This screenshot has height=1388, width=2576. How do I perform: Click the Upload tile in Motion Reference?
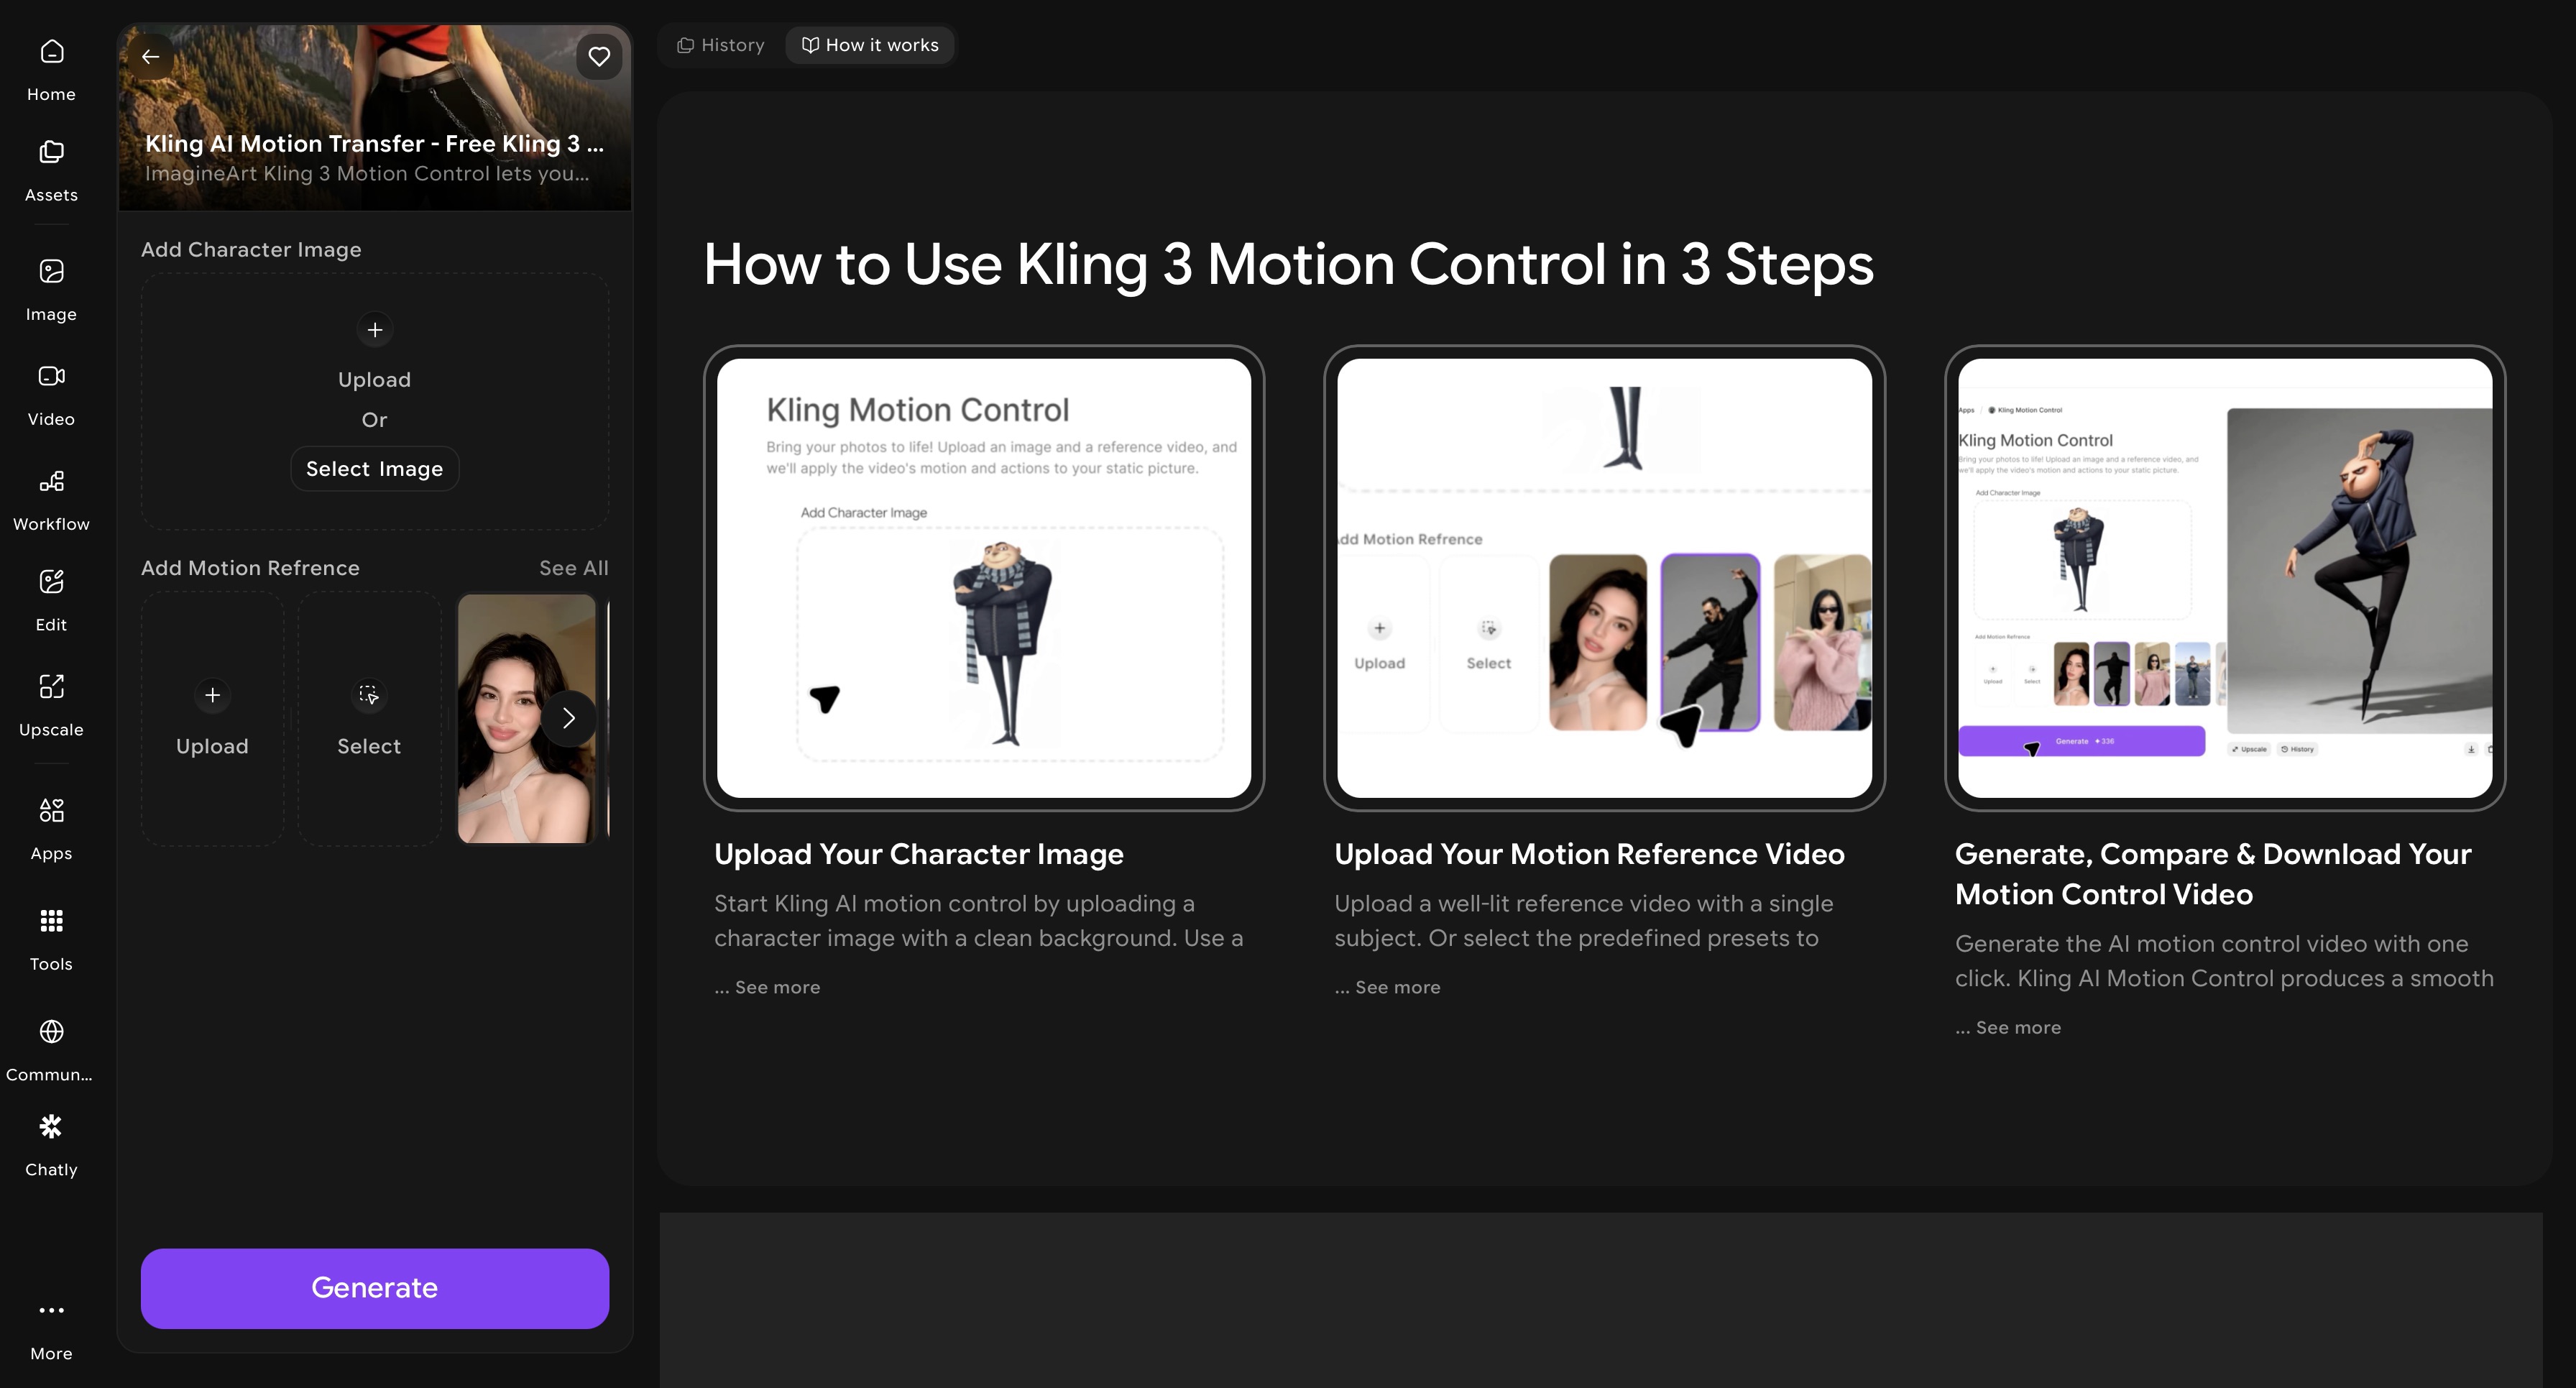tap(212, 718)
